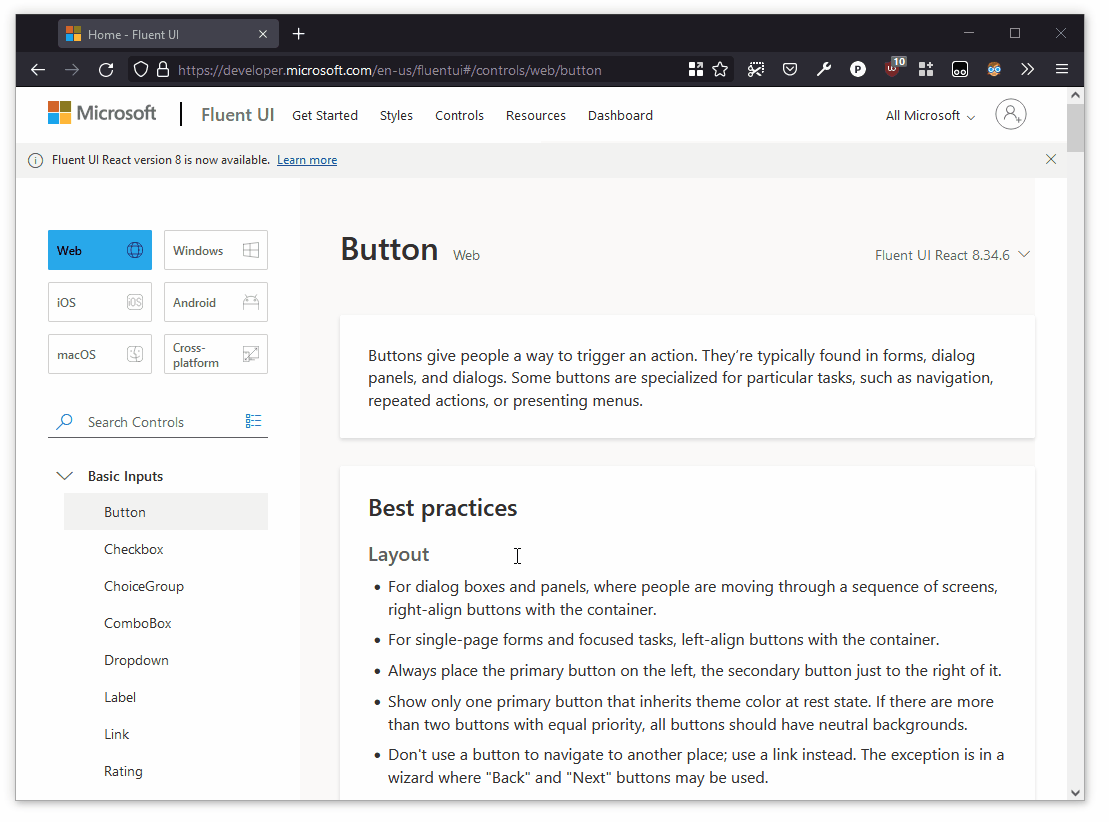Select the Web platform toggle
Viewport: 1109px width, 822px height.
[100, 252]
